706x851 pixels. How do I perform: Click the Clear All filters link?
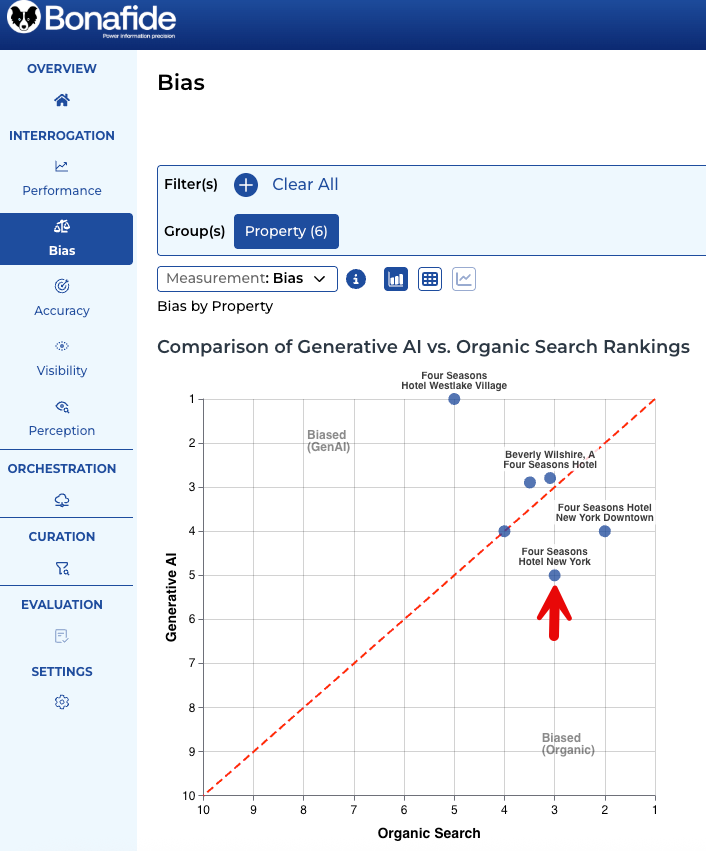305,184
